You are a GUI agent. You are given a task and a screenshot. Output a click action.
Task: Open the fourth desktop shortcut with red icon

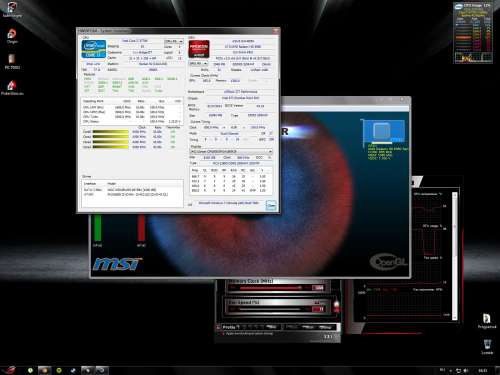[x=12, y=88]
